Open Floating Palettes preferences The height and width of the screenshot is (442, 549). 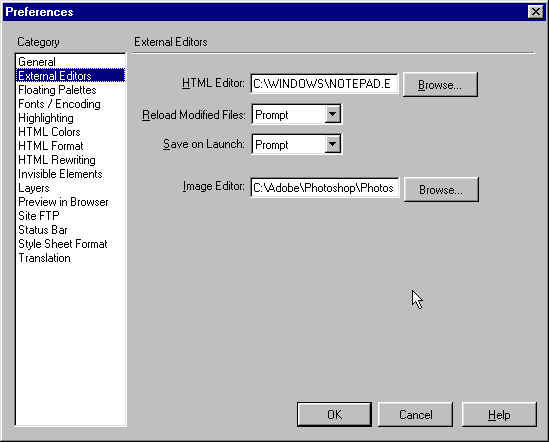tap(57, 90)
